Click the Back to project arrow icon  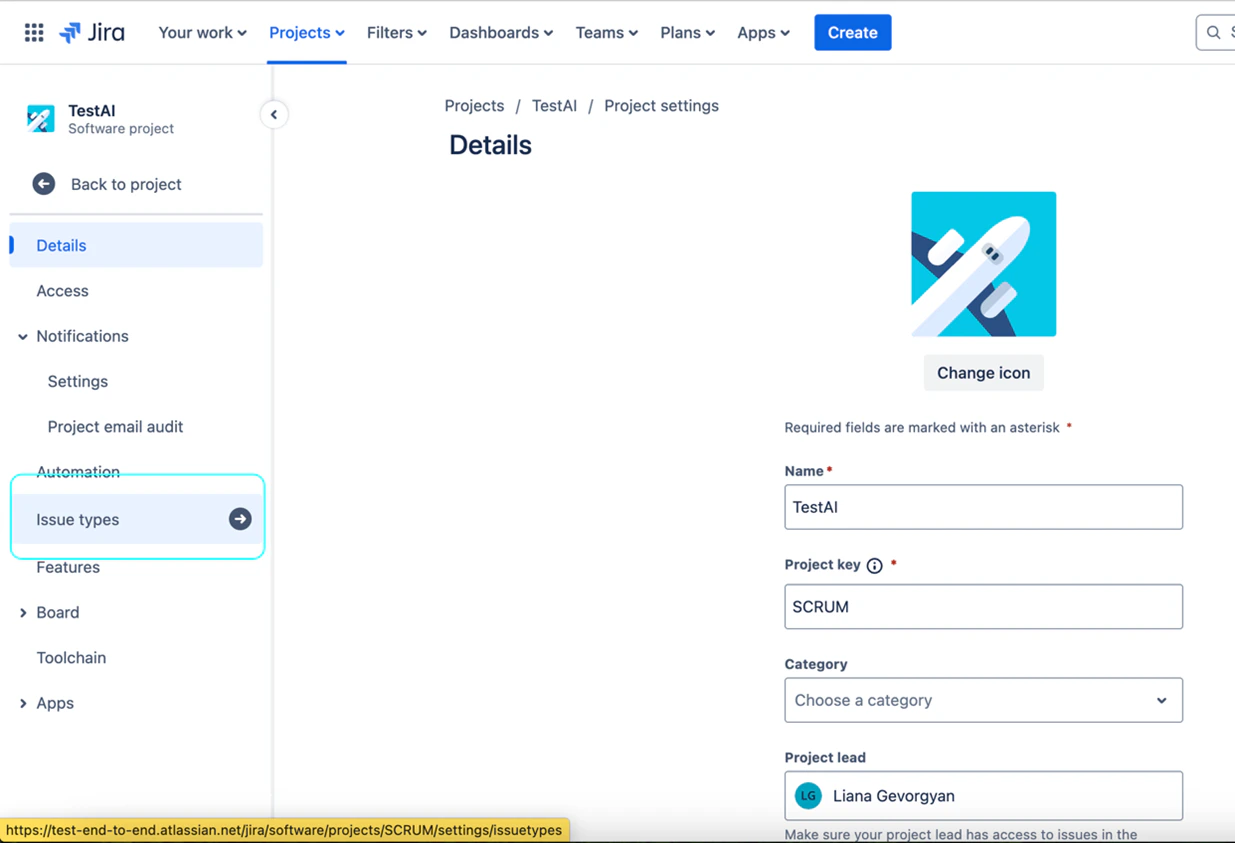(x=43, y=184)
